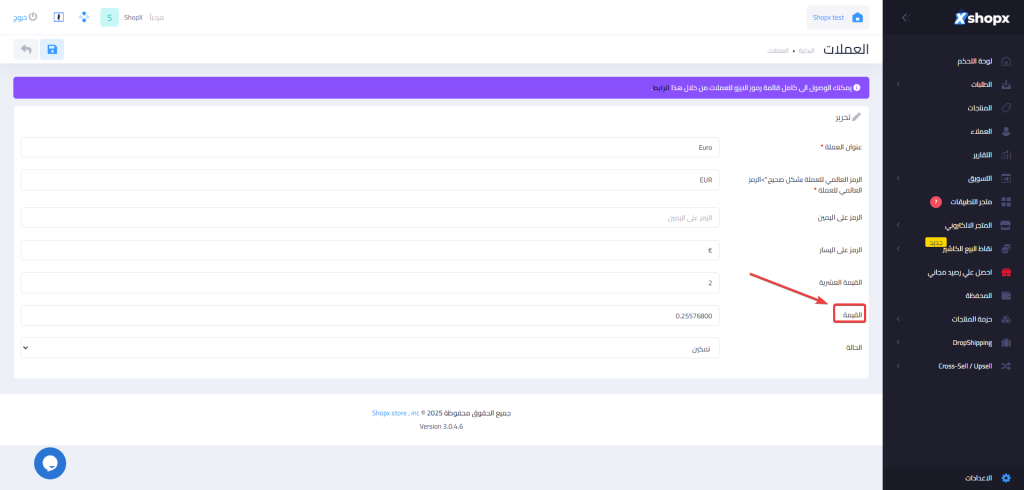Click the blue diamond apps icon in header
Screen dimensions: 1024x490
point(83,17)
